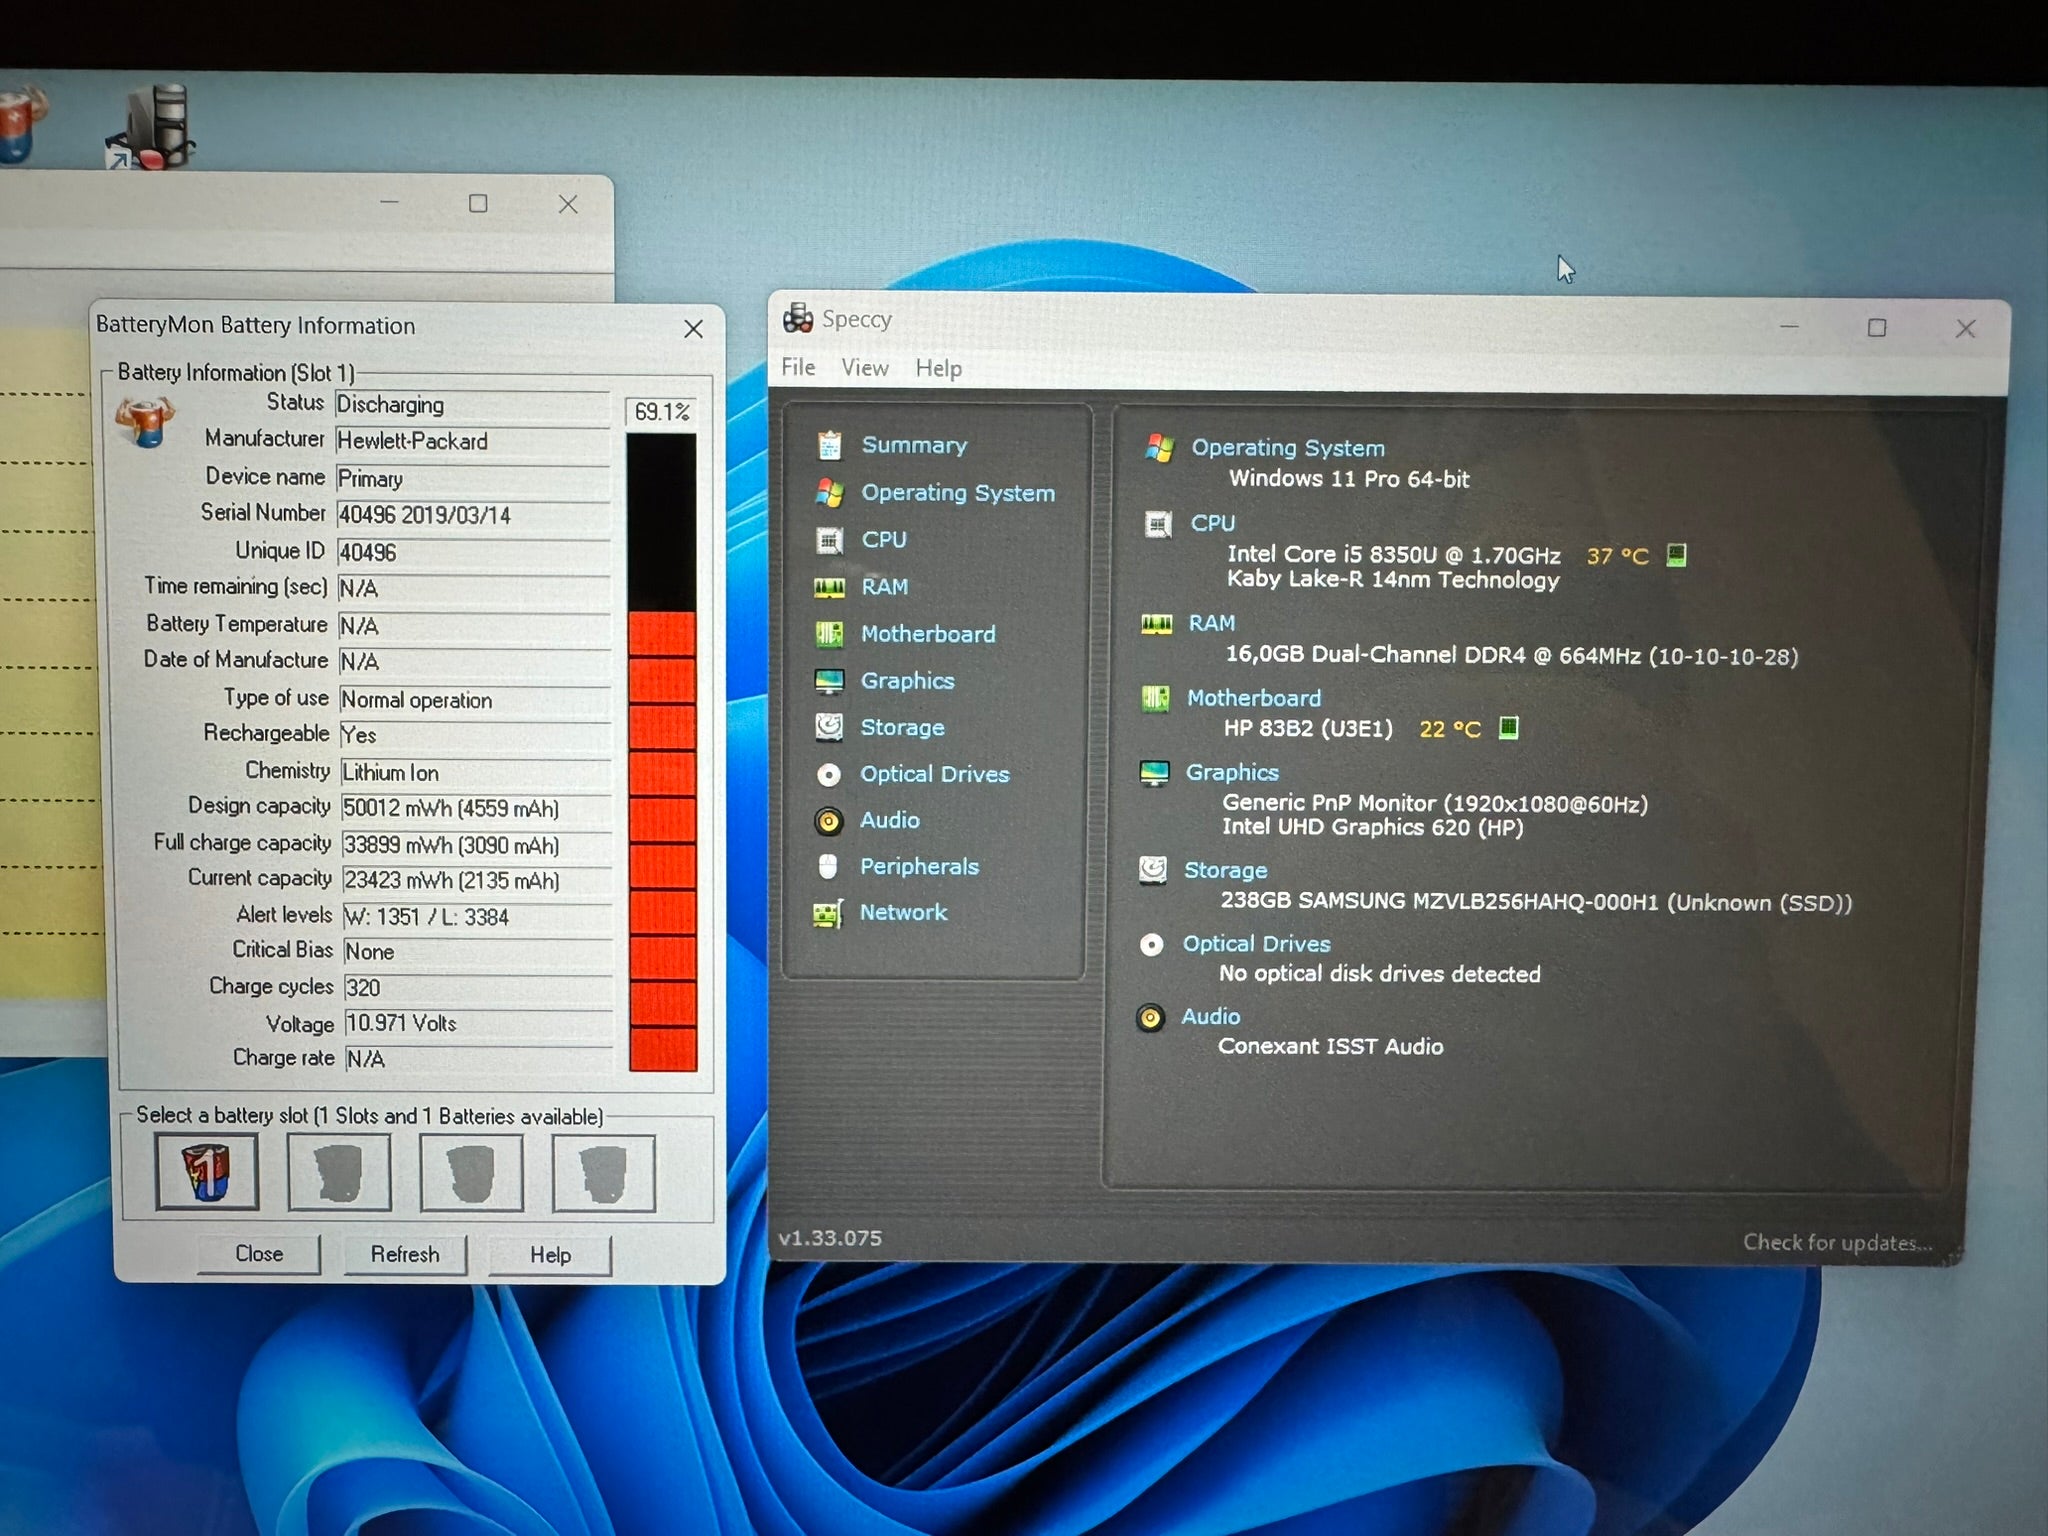Click the RAM heading link in summary pane
The image size is (2048, 1536).
point(1211,623)
